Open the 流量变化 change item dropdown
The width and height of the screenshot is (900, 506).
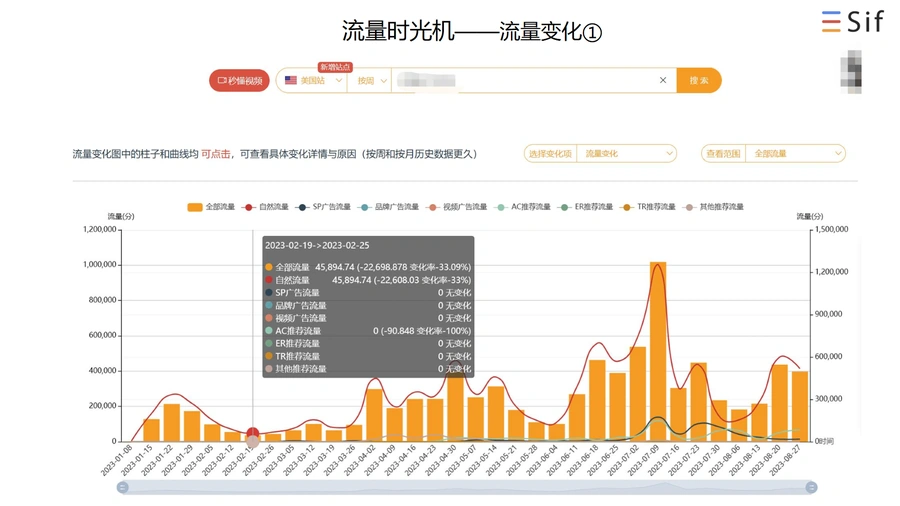(626, 154)
